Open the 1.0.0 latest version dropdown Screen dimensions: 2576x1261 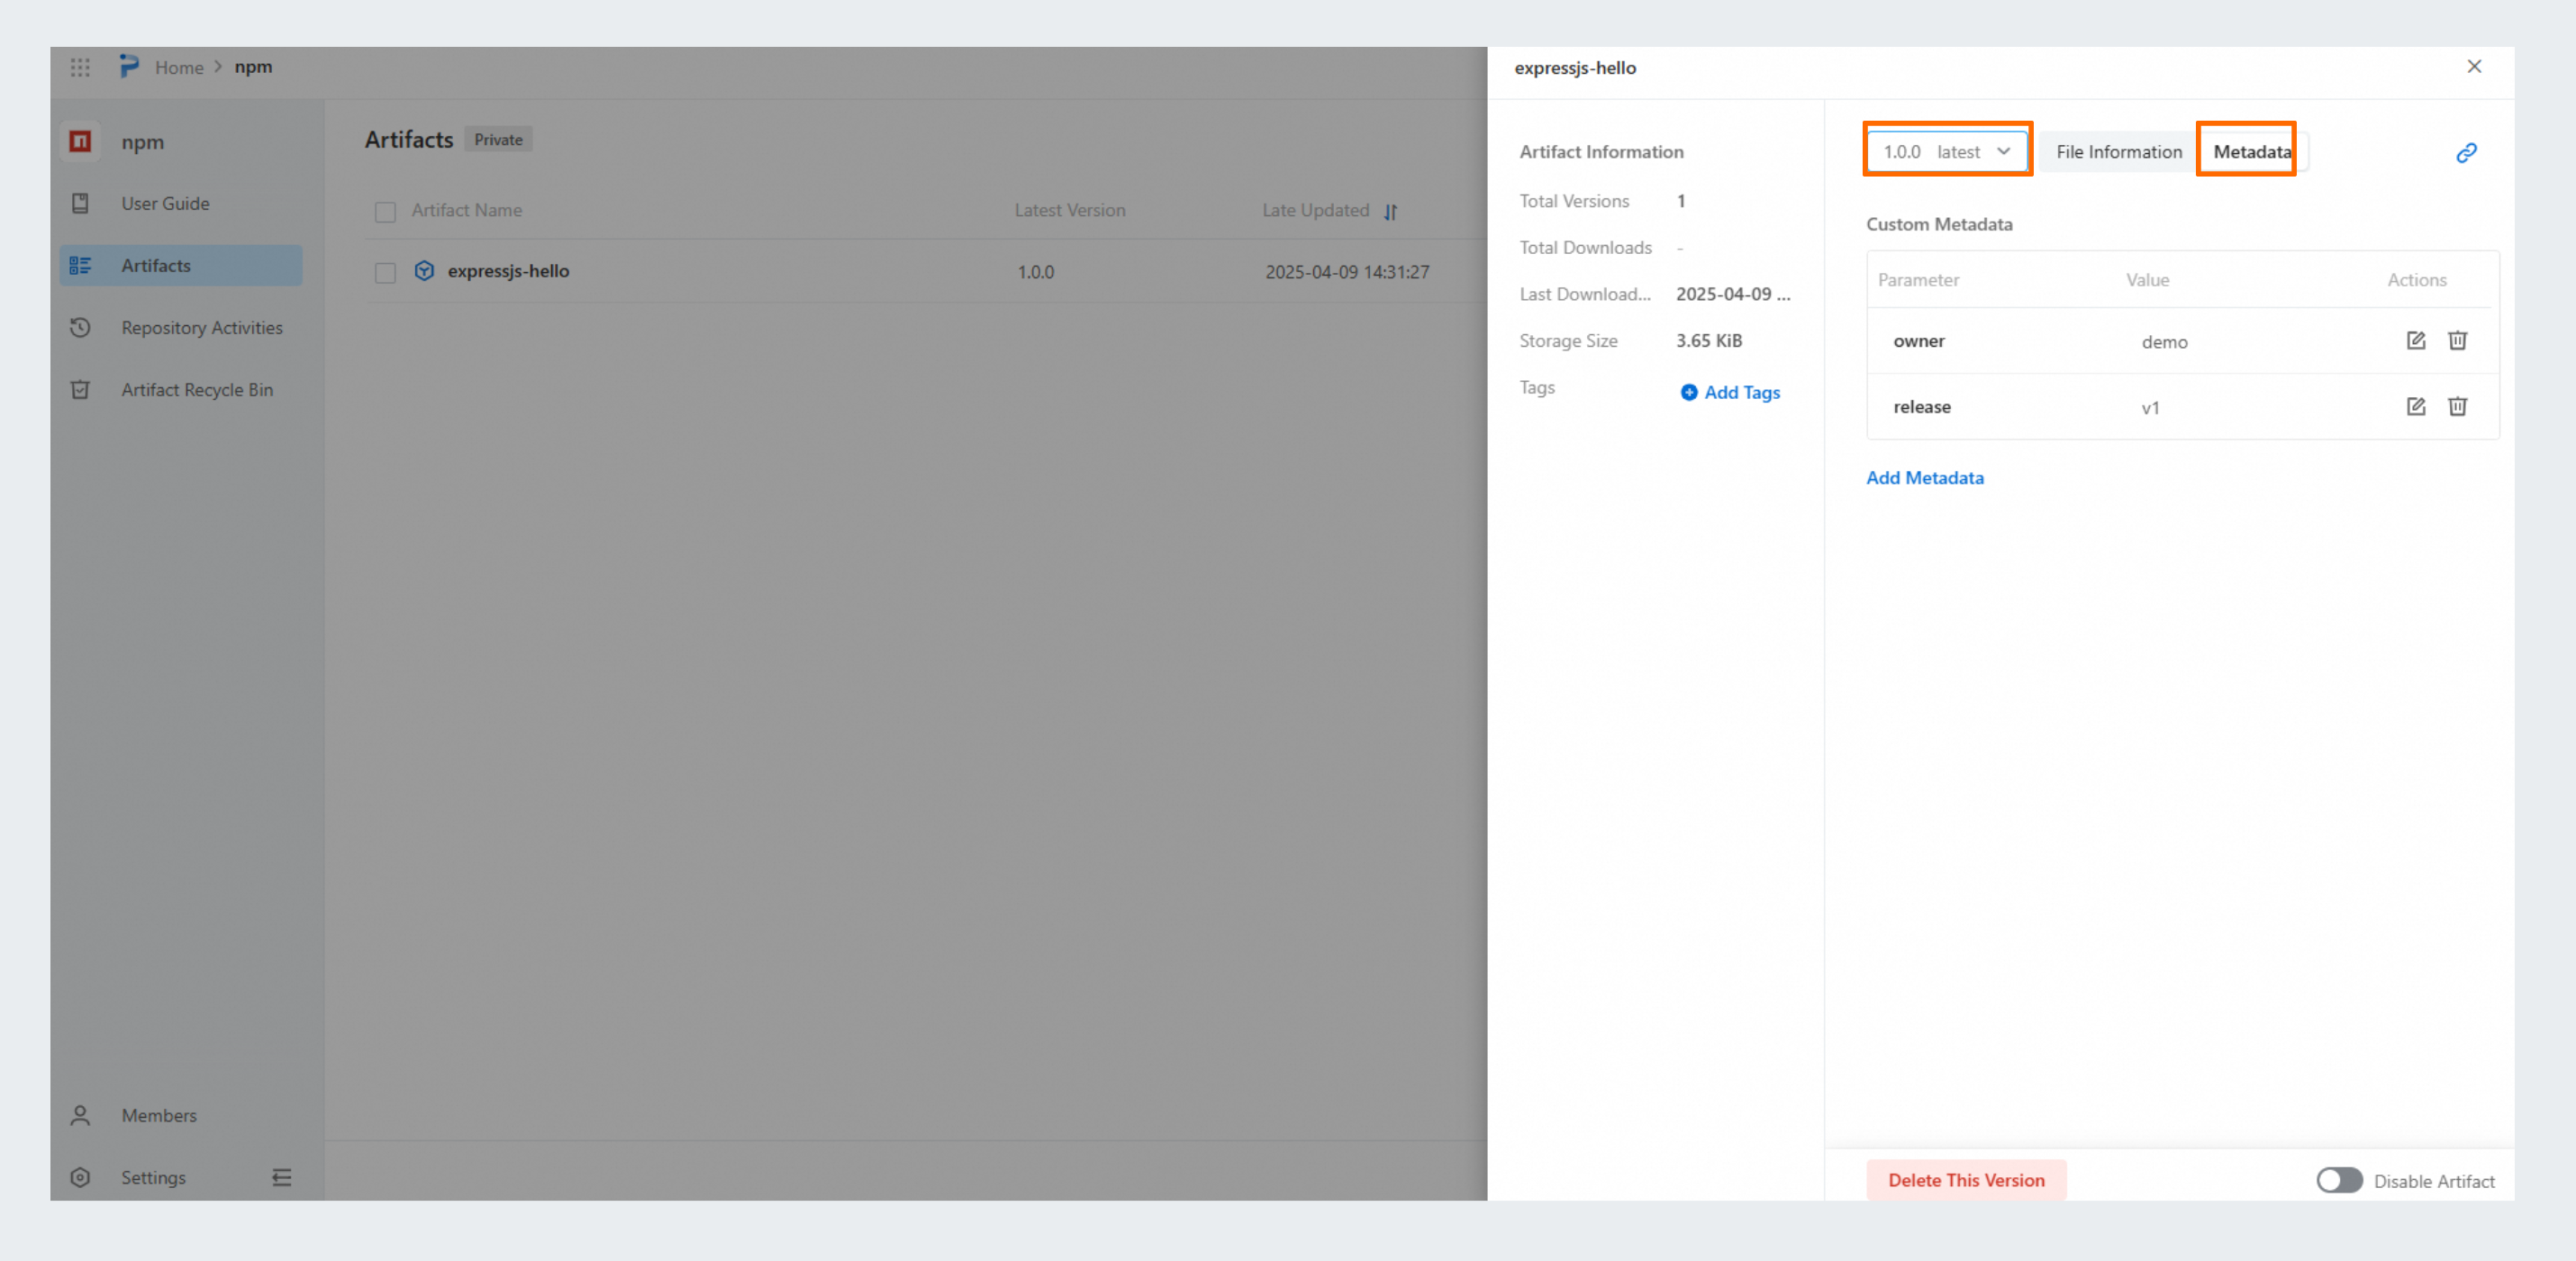point(1946,152)
